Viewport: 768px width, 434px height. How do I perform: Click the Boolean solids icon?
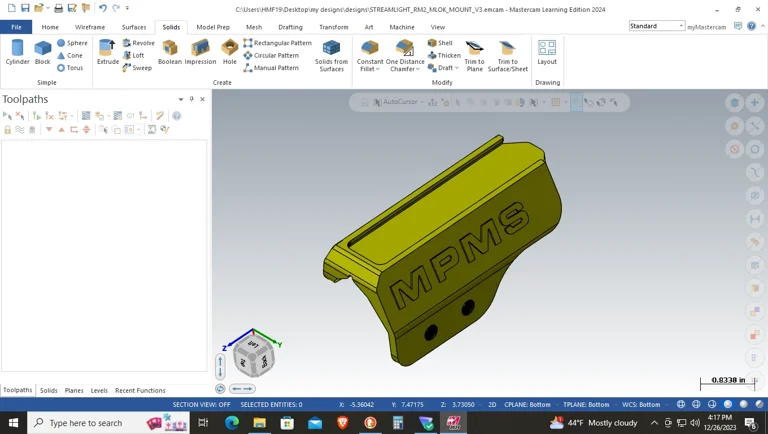(x=170, y=52)
